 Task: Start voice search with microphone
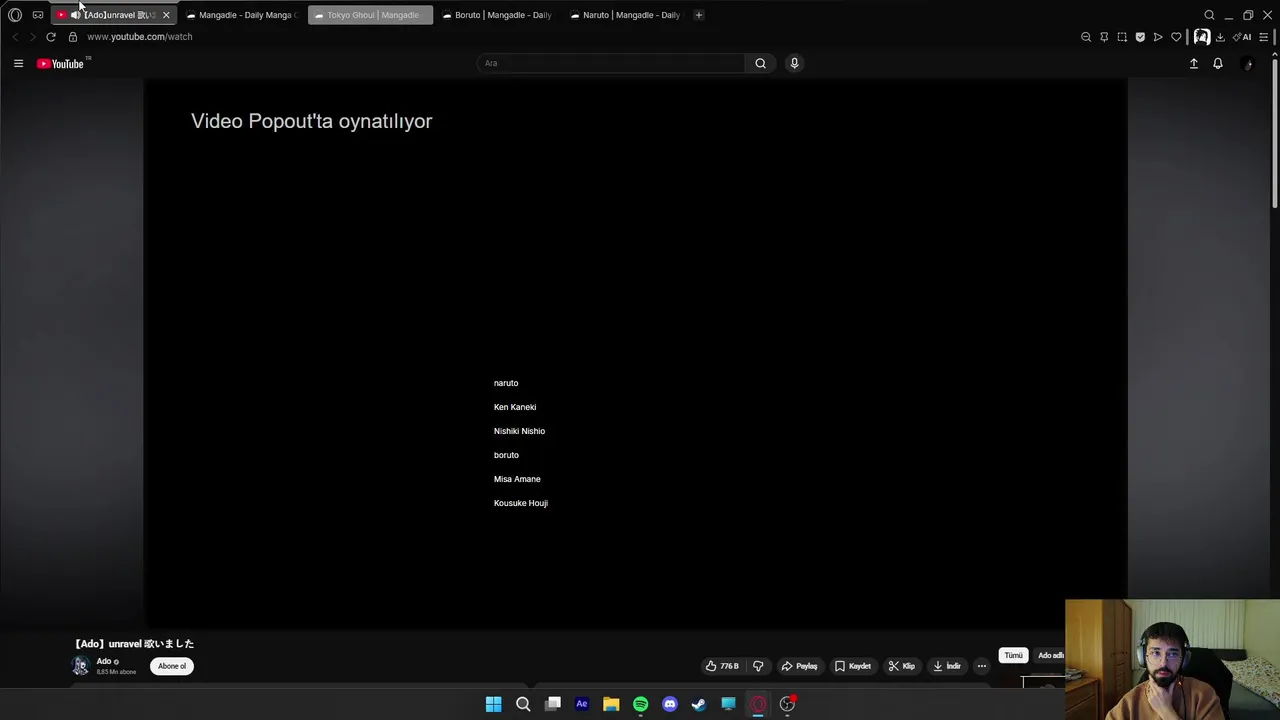[794, 63]
